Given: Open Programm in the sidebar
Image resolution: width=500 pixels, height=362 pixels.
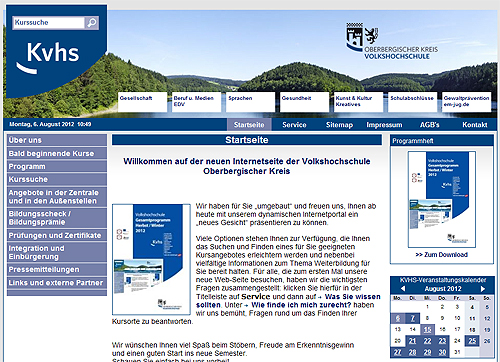Looking at the screenshot, I should [x=57, y=166].
